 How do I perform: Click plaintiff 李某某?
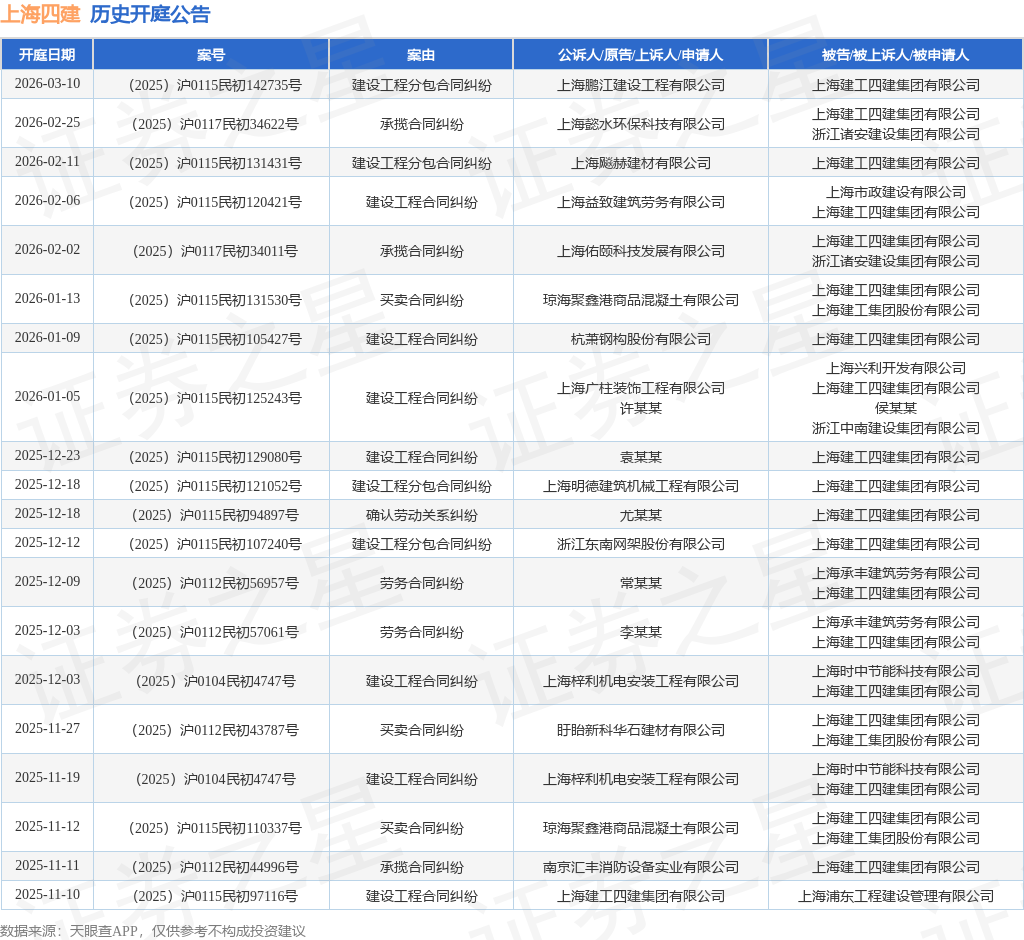(641, 632)
